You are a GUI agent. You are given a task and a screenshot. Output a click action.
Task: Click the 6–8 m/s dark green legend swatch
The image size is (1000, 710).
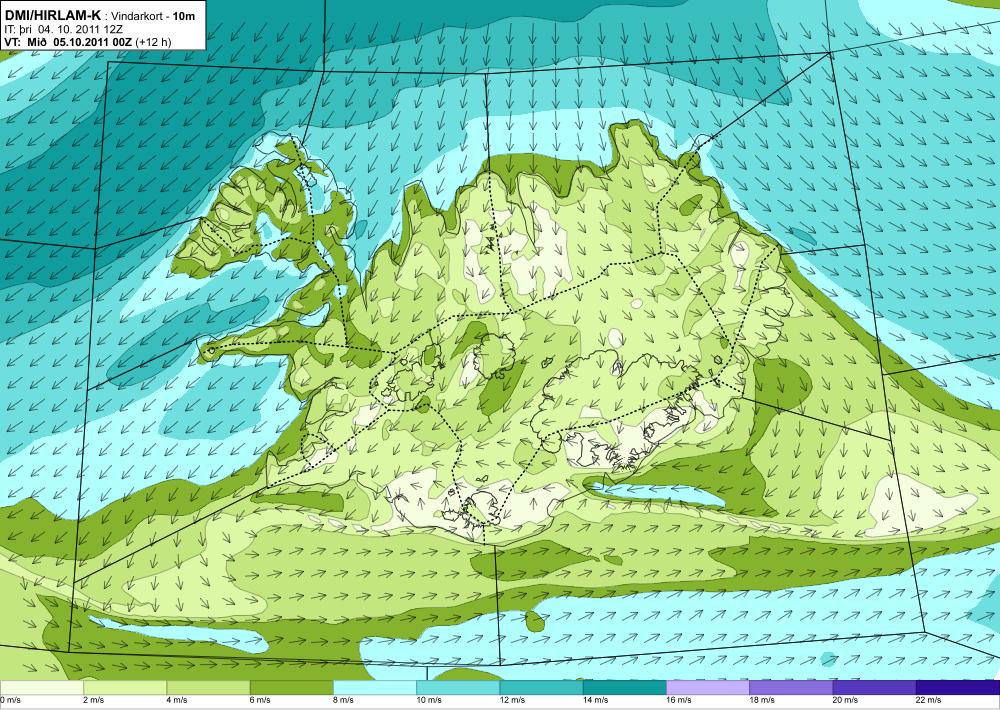click(x=291, y=687)
